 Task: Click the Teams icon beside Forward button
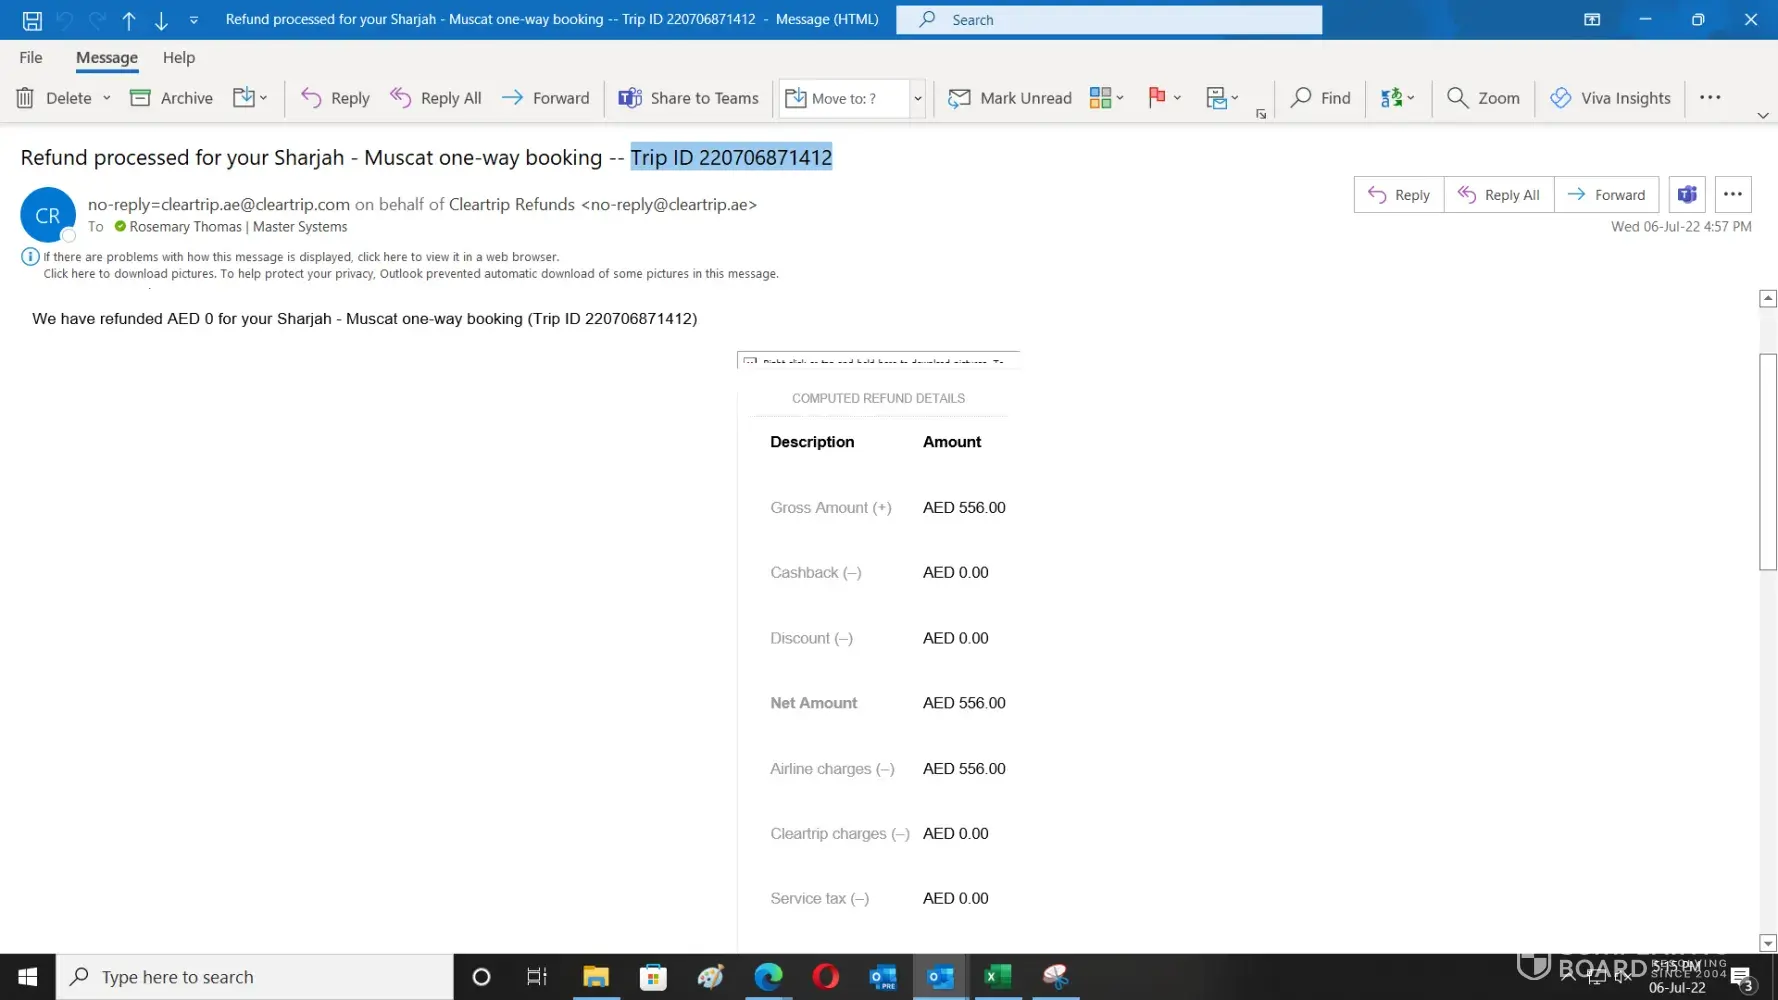pos(1687,195)
